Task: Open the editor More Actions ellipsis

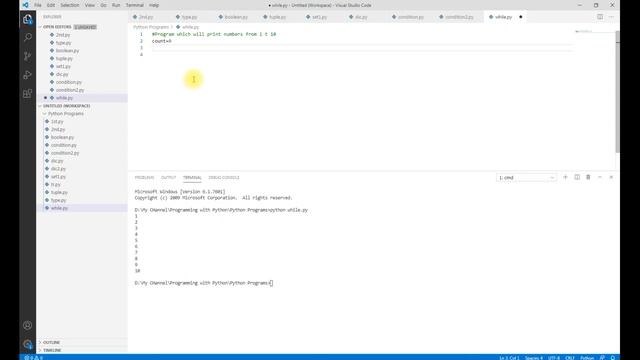Action: tap(611, 17)
